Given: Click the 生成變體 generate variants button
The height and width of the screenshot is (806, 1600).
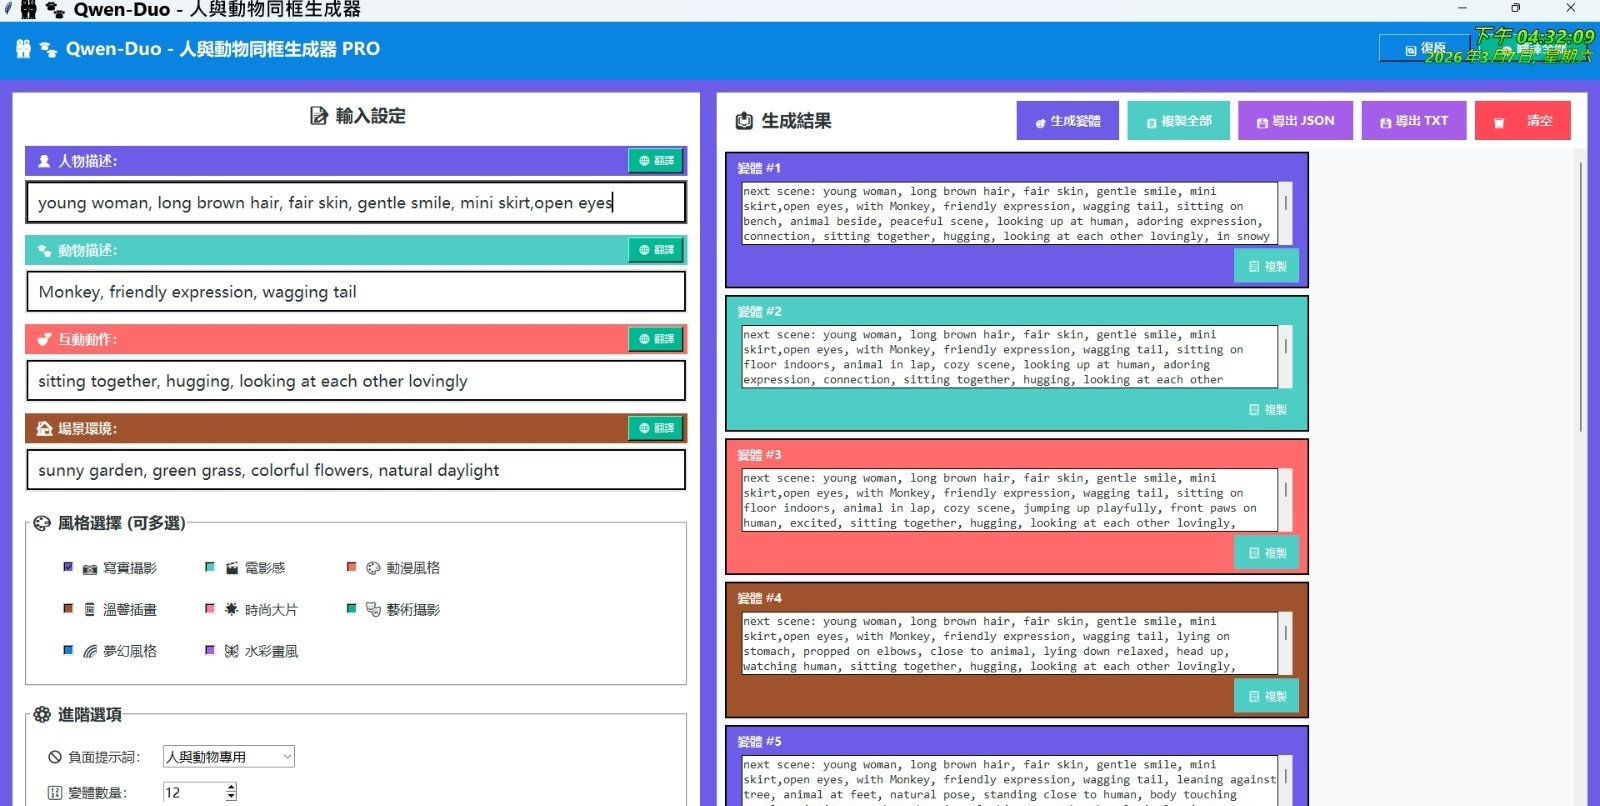Looking at the screenshot, I should point(1067,121).
